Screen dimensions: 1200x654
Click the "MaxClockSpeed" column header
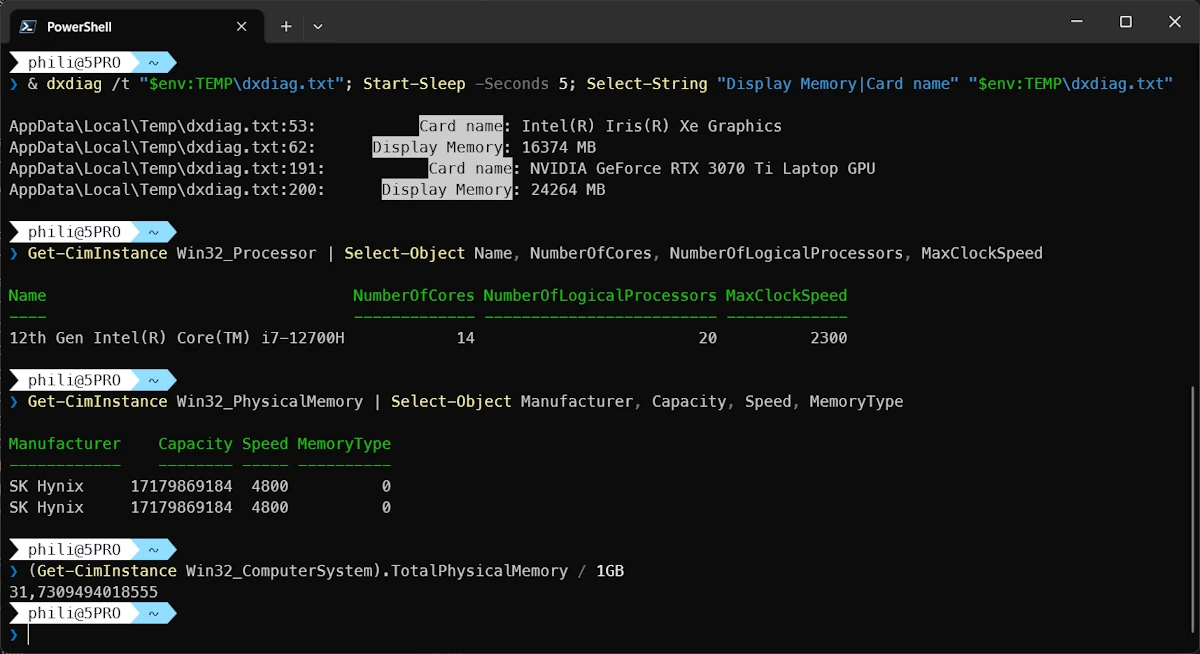coord(787,295)
